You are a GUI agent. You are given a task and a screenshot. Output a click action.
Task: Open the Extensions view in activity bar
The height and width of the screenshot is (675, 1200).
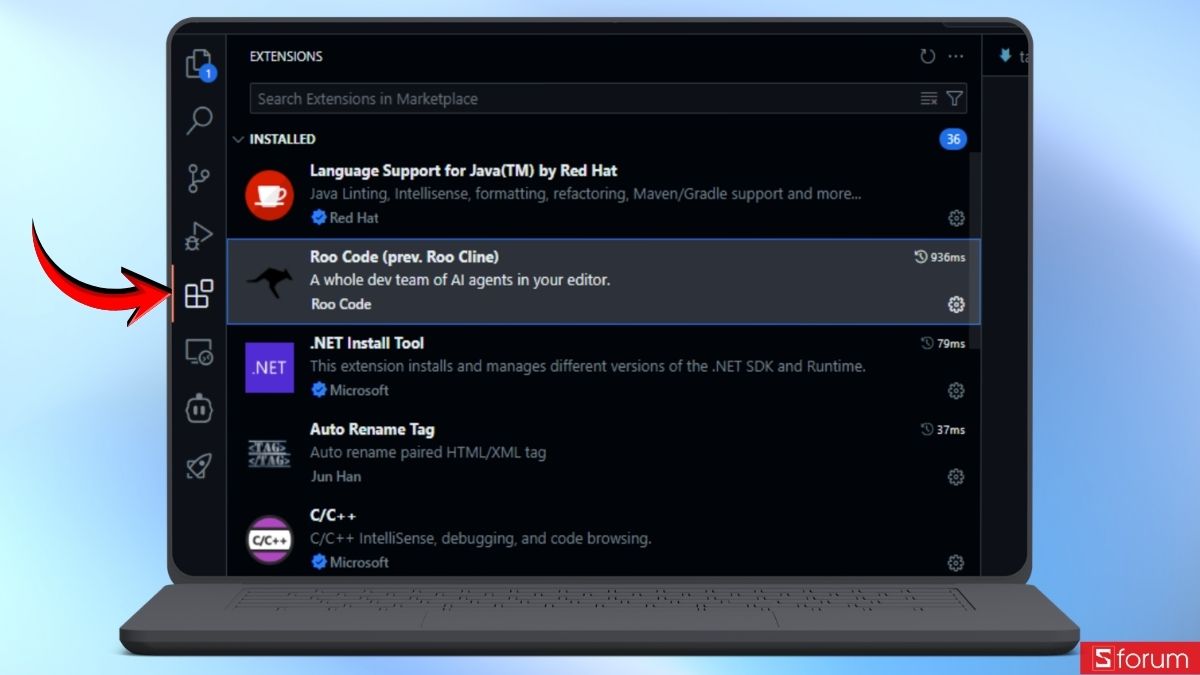pyautogui.click(x=199, y=294)
